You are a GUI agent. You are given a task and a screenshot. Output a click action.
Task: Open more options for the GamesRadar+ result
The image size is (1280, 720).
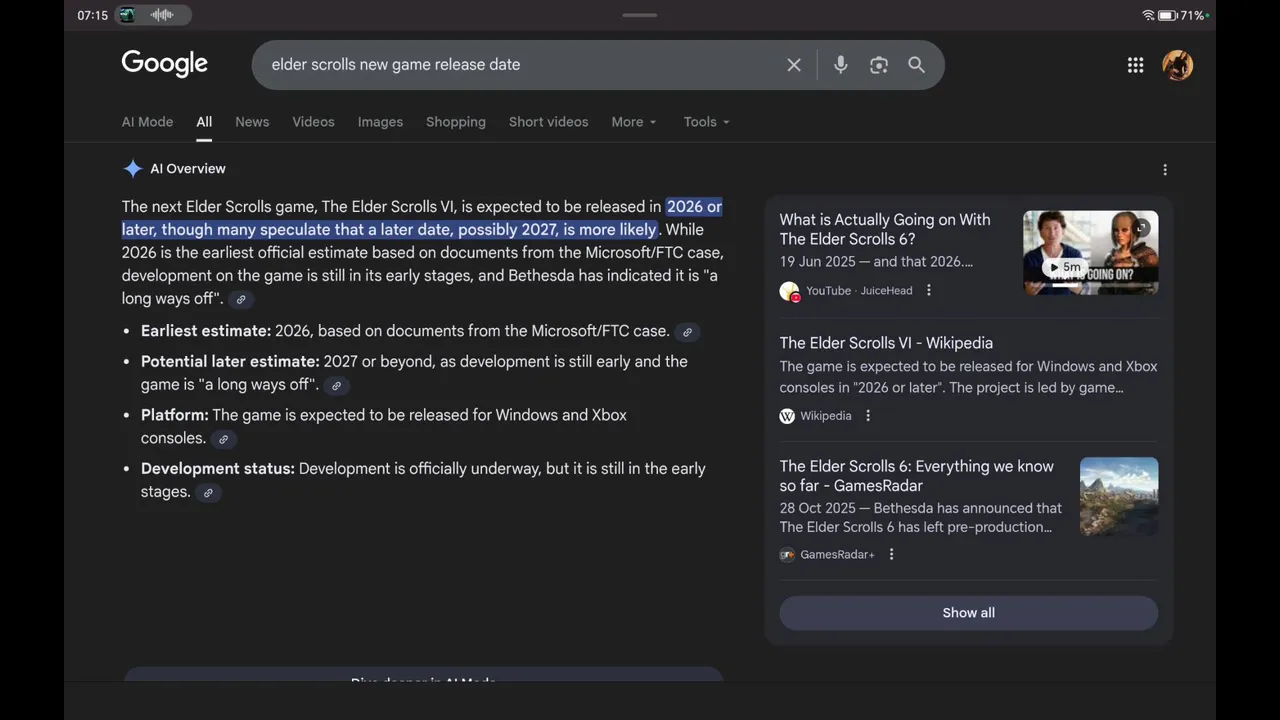pos(891,554)
